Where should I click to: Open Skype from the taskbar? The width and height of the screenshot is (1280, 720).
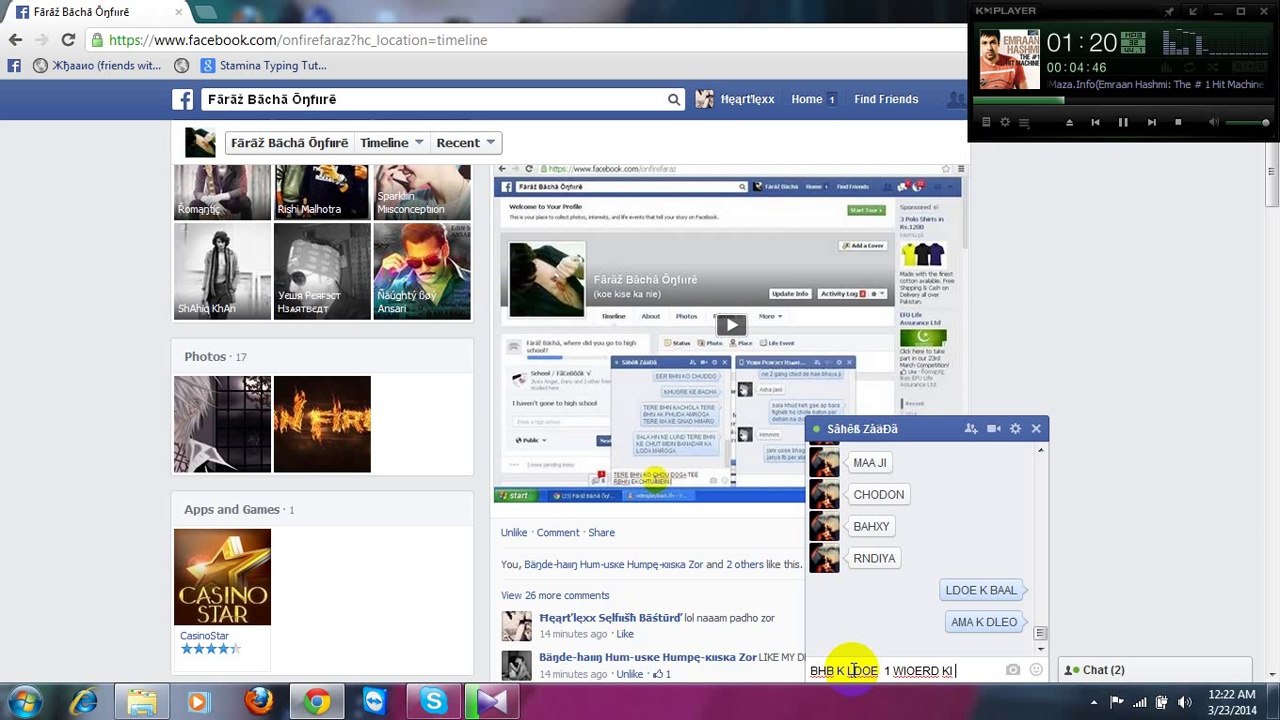click(434, 702)
